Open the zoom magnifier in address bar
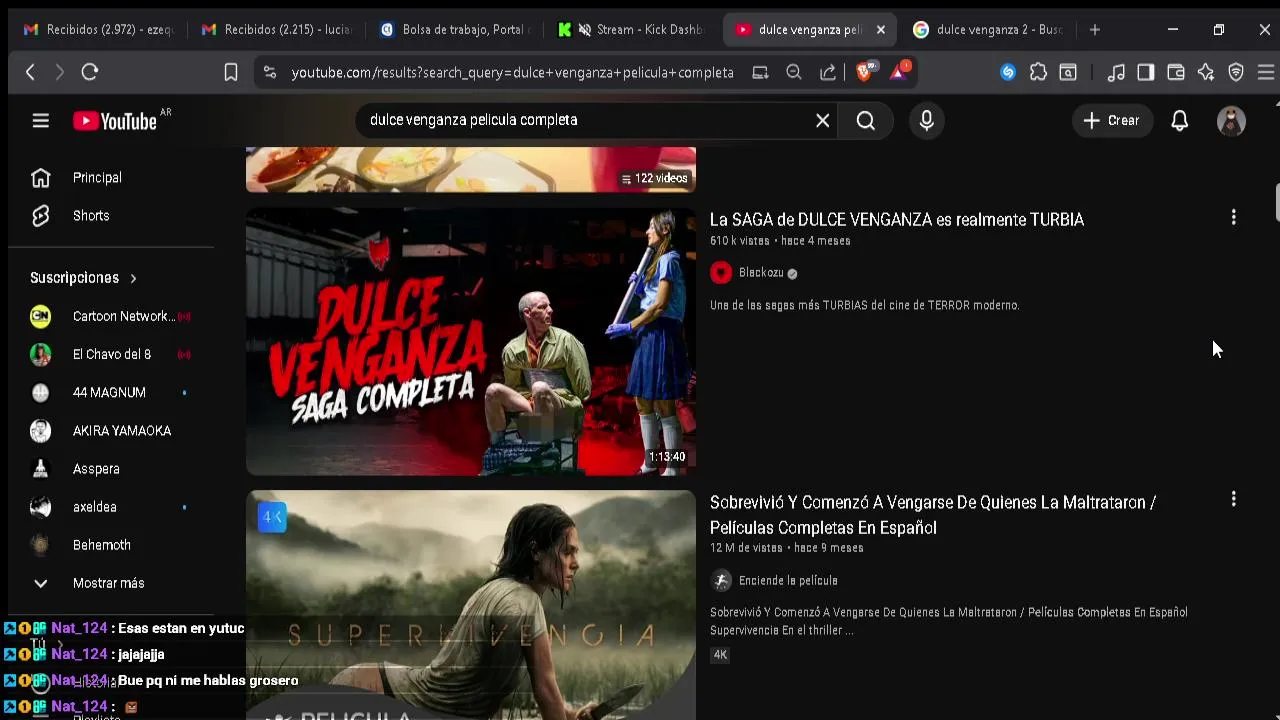This screenshot has height=720, width=1280. pos(794,72)
